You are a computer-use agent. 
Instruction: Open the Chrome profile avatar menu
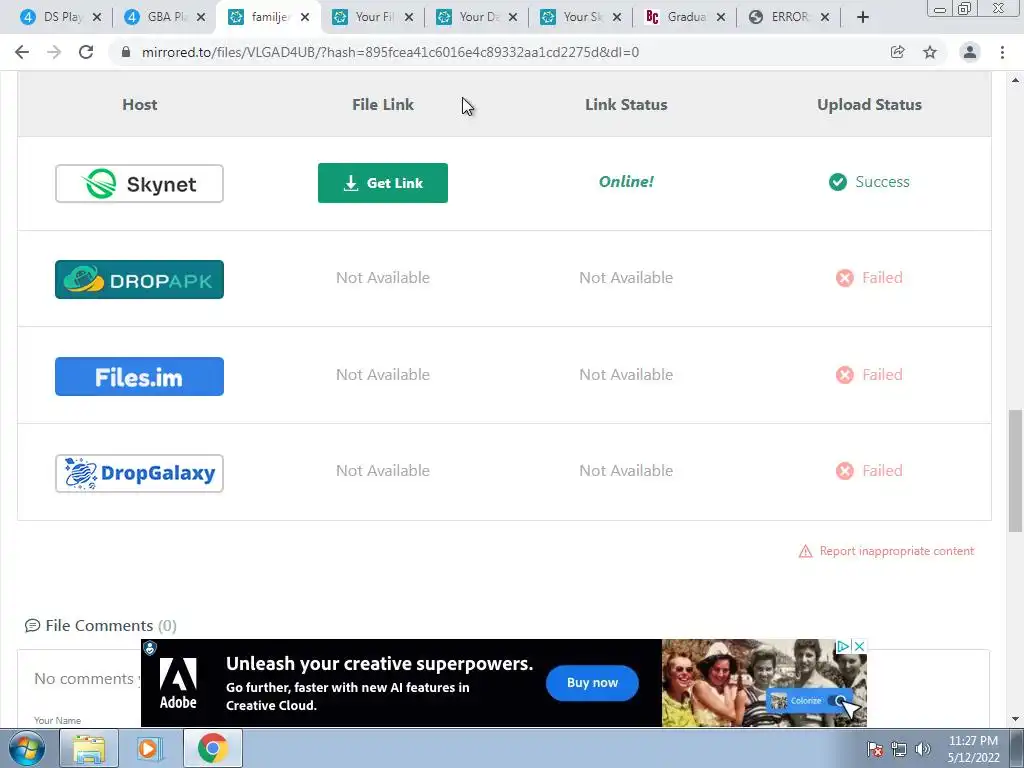970,52
